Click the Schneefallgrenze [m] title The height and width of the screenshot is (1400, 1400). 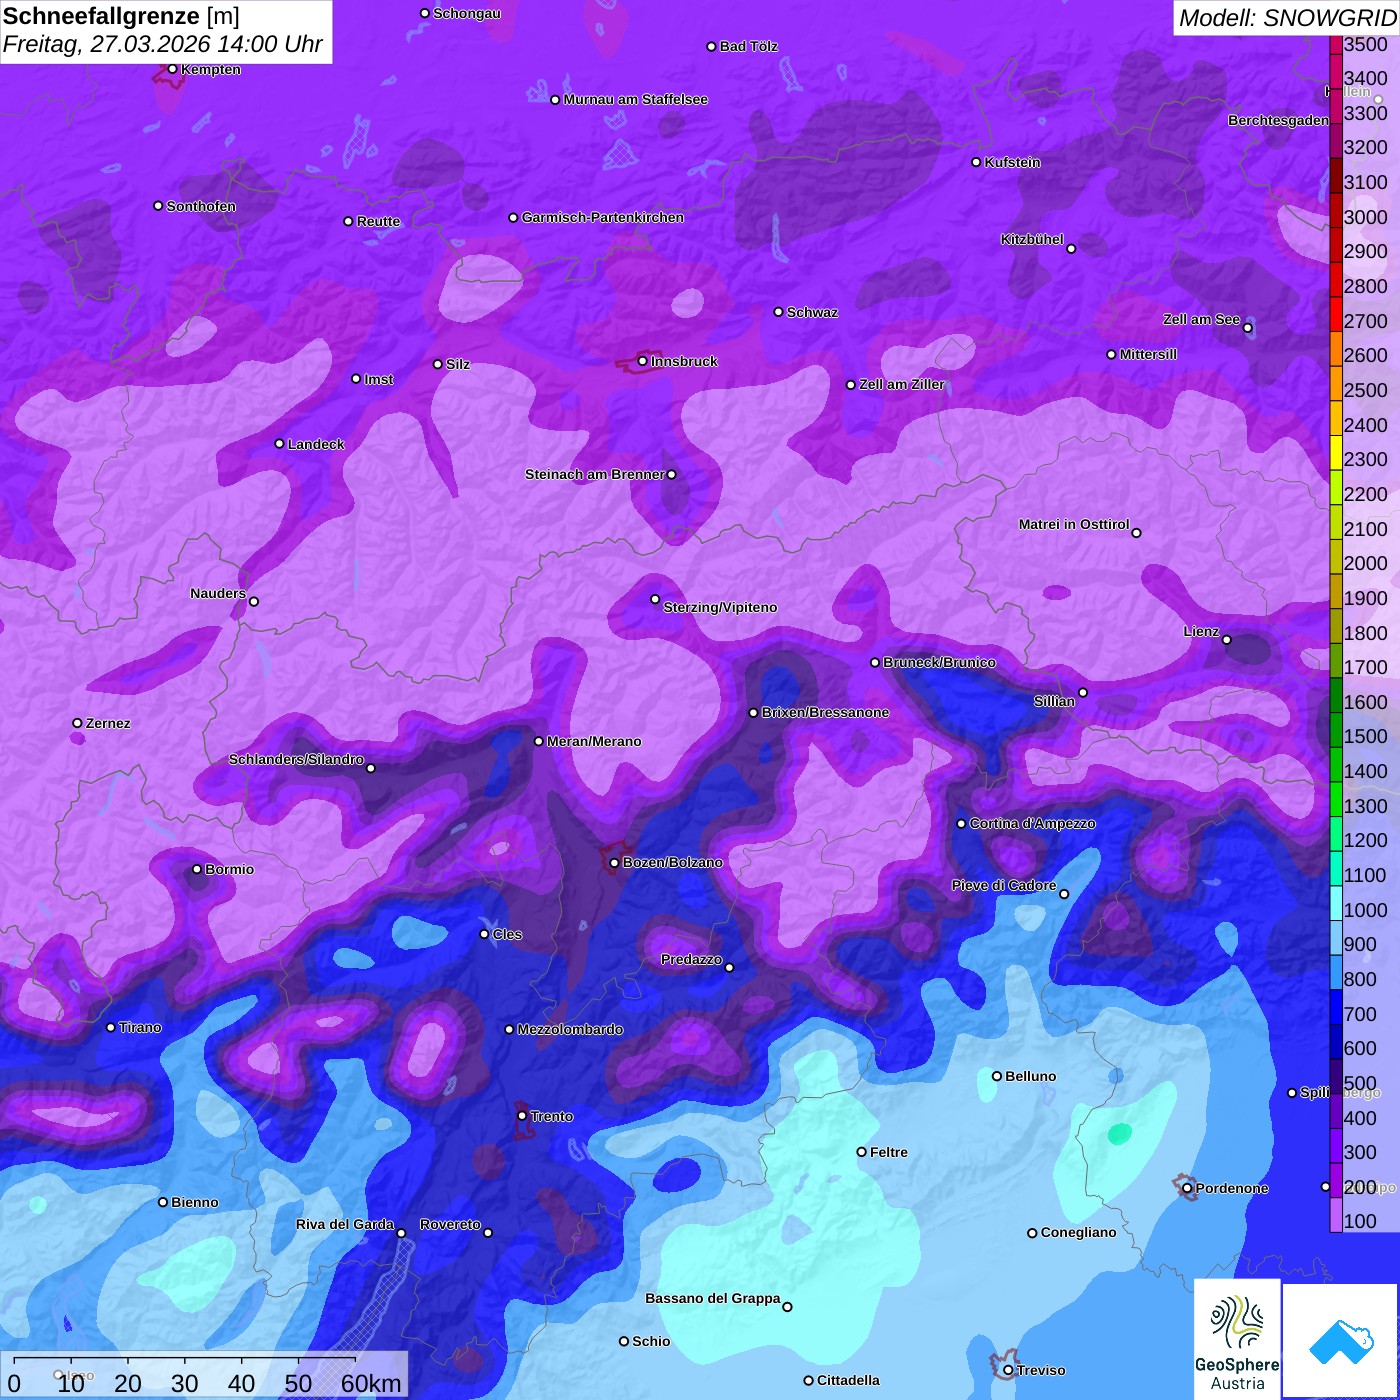121,16
